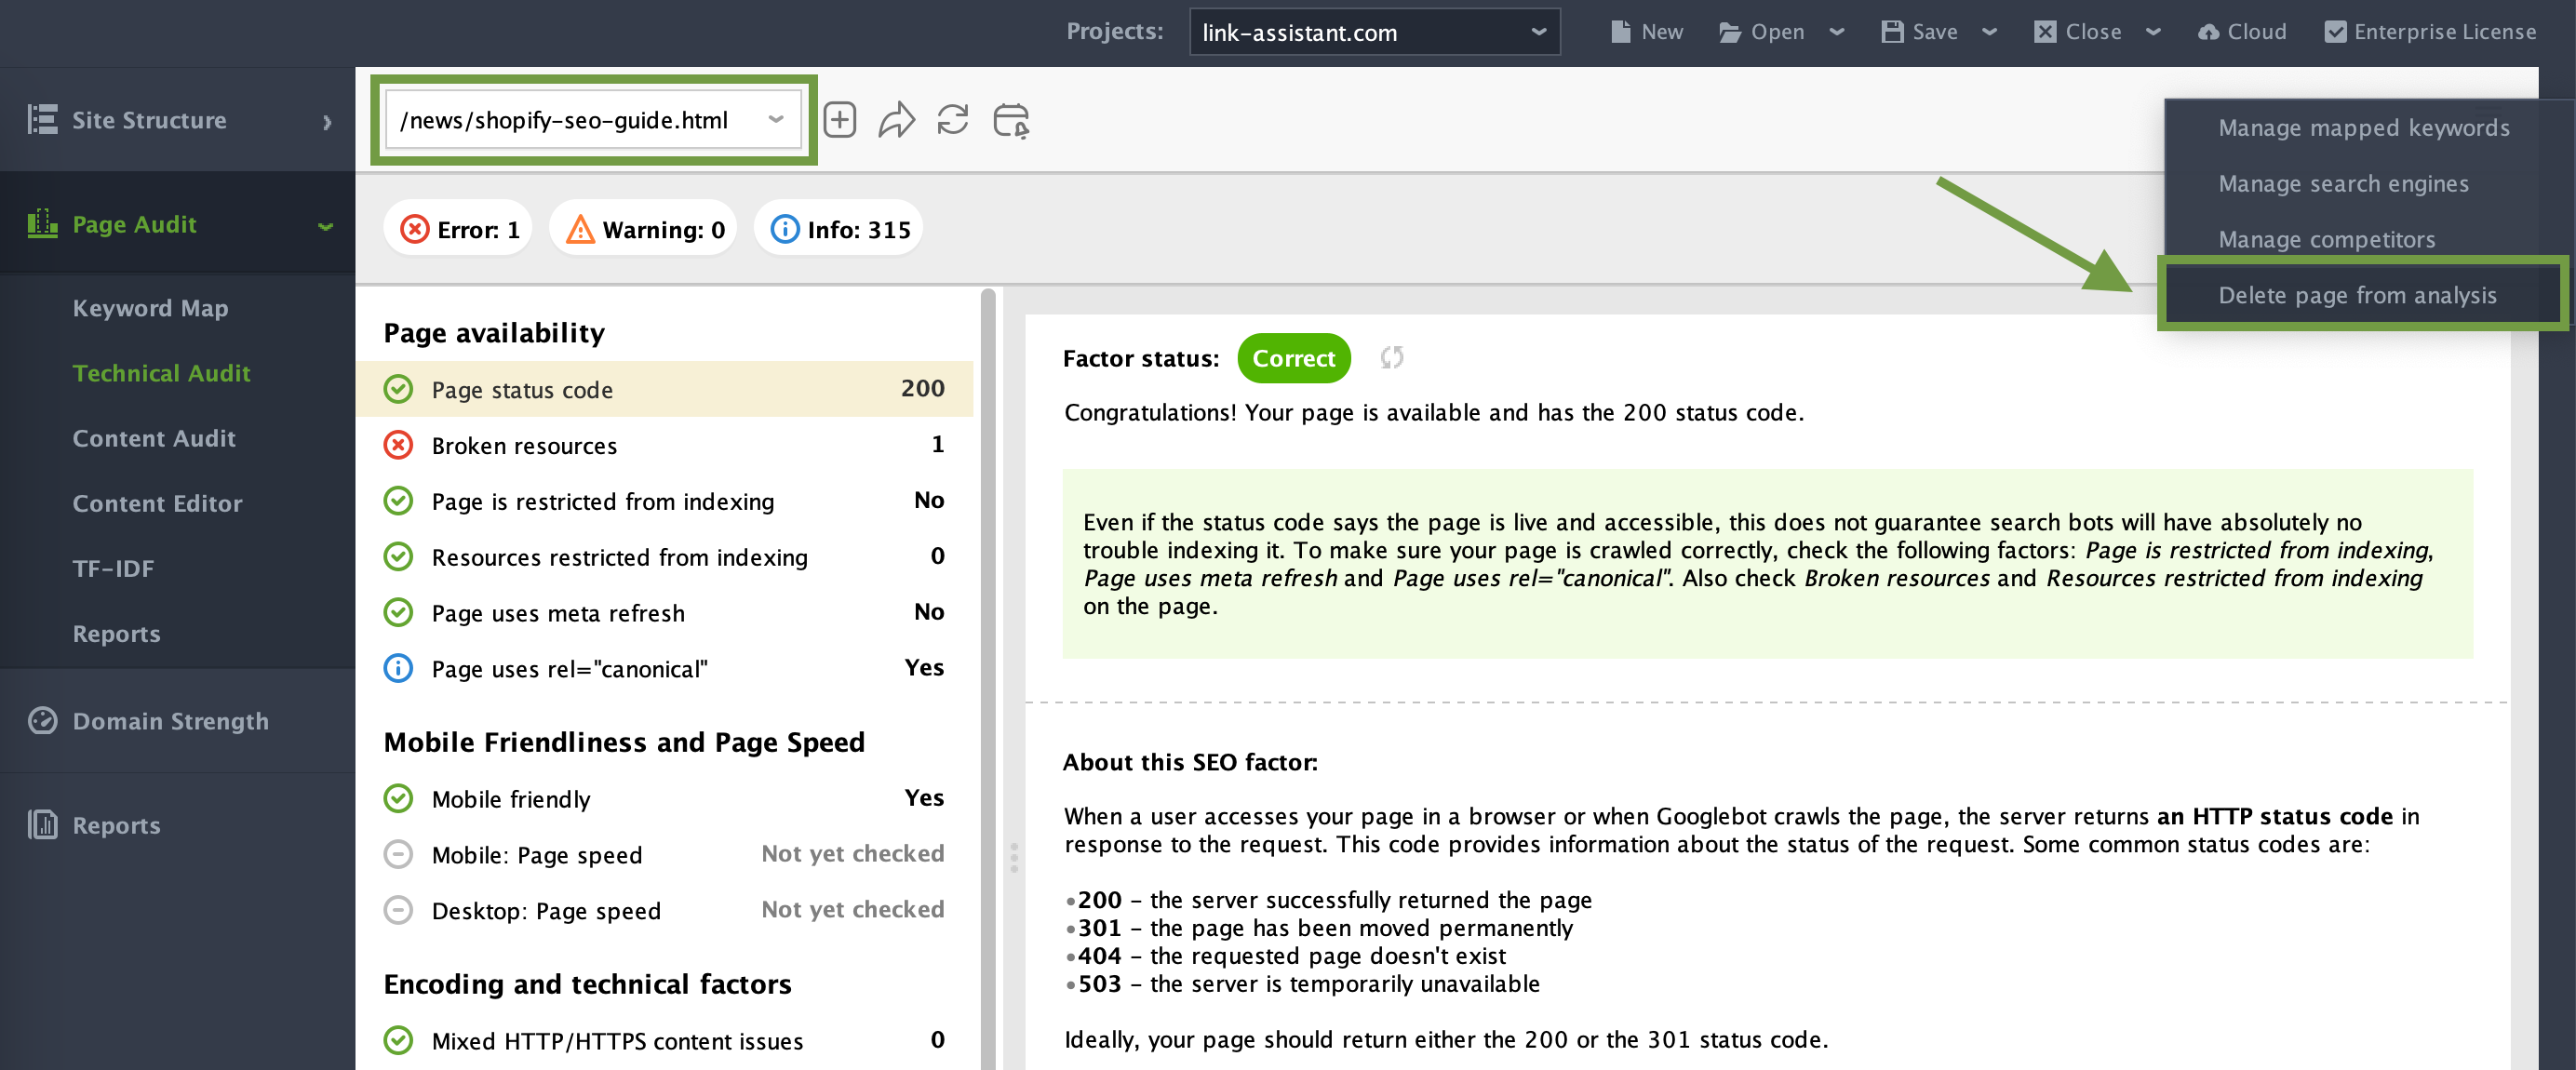Expand the Site Structure section arrow
The image size is (2576, 1070).
click(327, 121)
